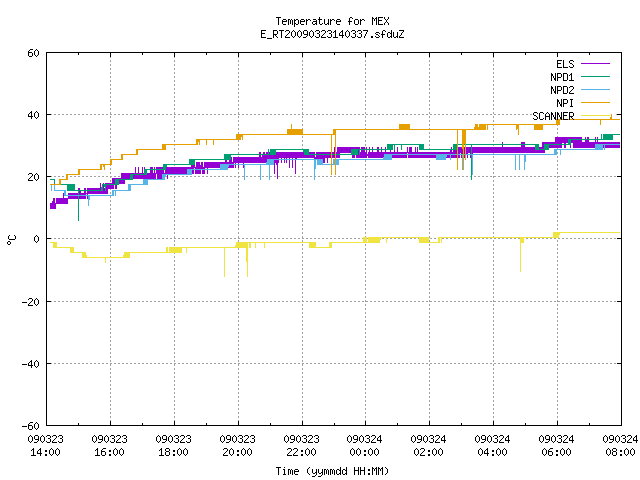Click the x-axis tick label '090324 00:00'
The height and width of the screenshot is (480, 640).
coord(364,446)
